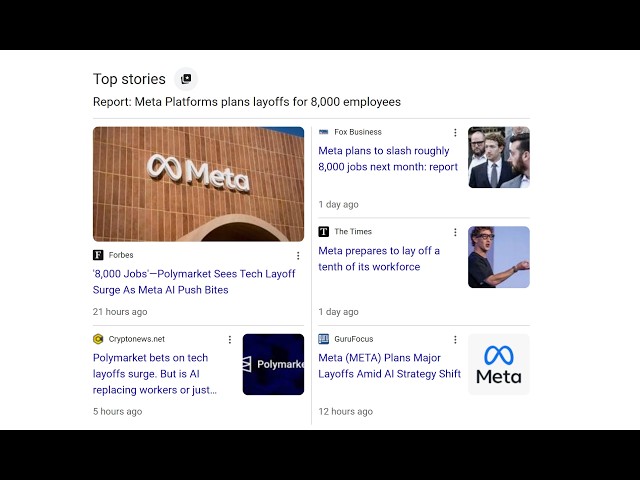Click the Report: Meta Platforms plans layoffs headline
This screenshot has height=480, width=640.
(x=247, y=102)
